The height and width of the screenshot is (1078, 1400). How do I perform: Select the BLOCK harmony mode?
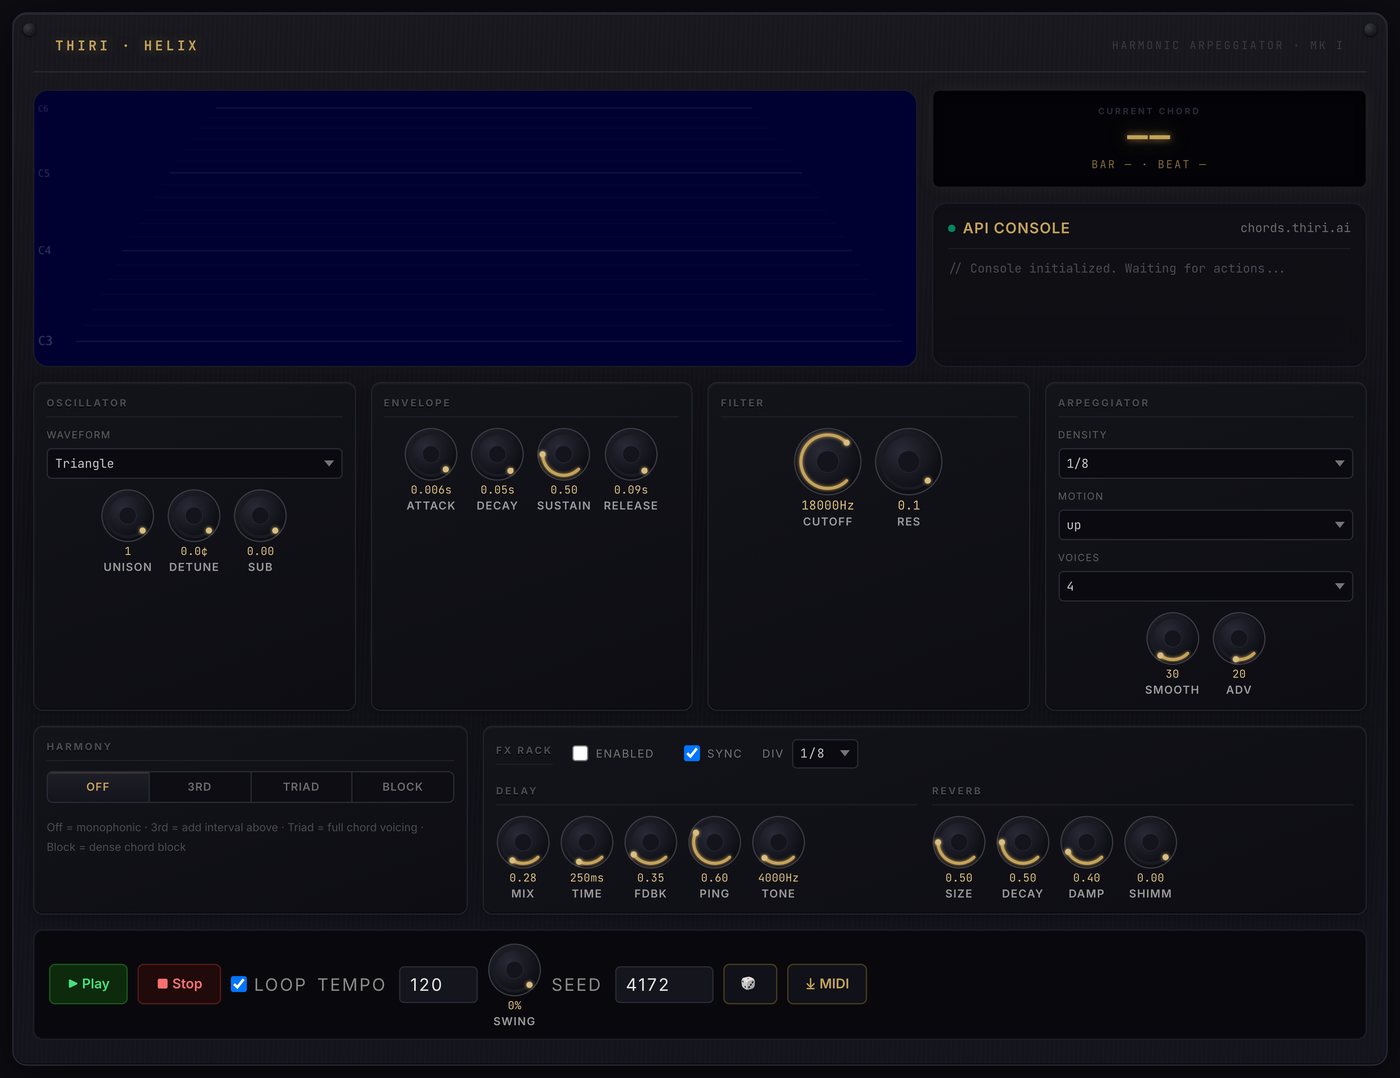pos(403,787)
